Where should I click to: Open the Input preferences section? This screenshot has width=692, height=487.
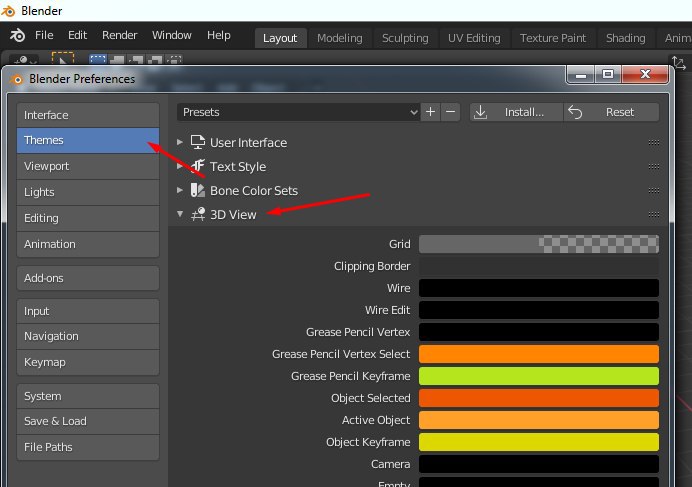[x=88, y=311]
